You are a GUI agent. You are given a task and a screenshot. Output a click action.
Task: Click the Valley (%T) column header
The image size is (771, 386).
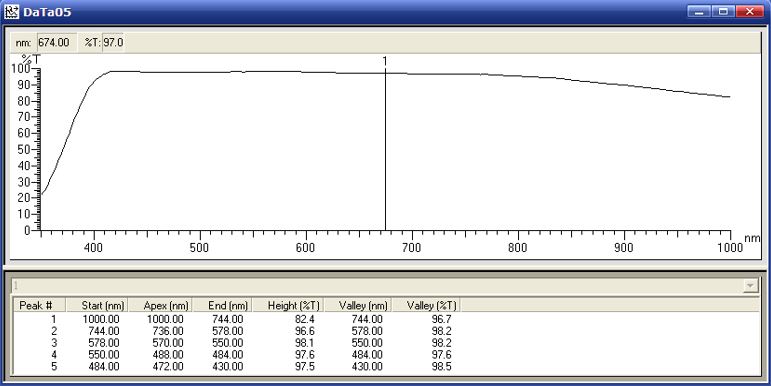(427, 305)
